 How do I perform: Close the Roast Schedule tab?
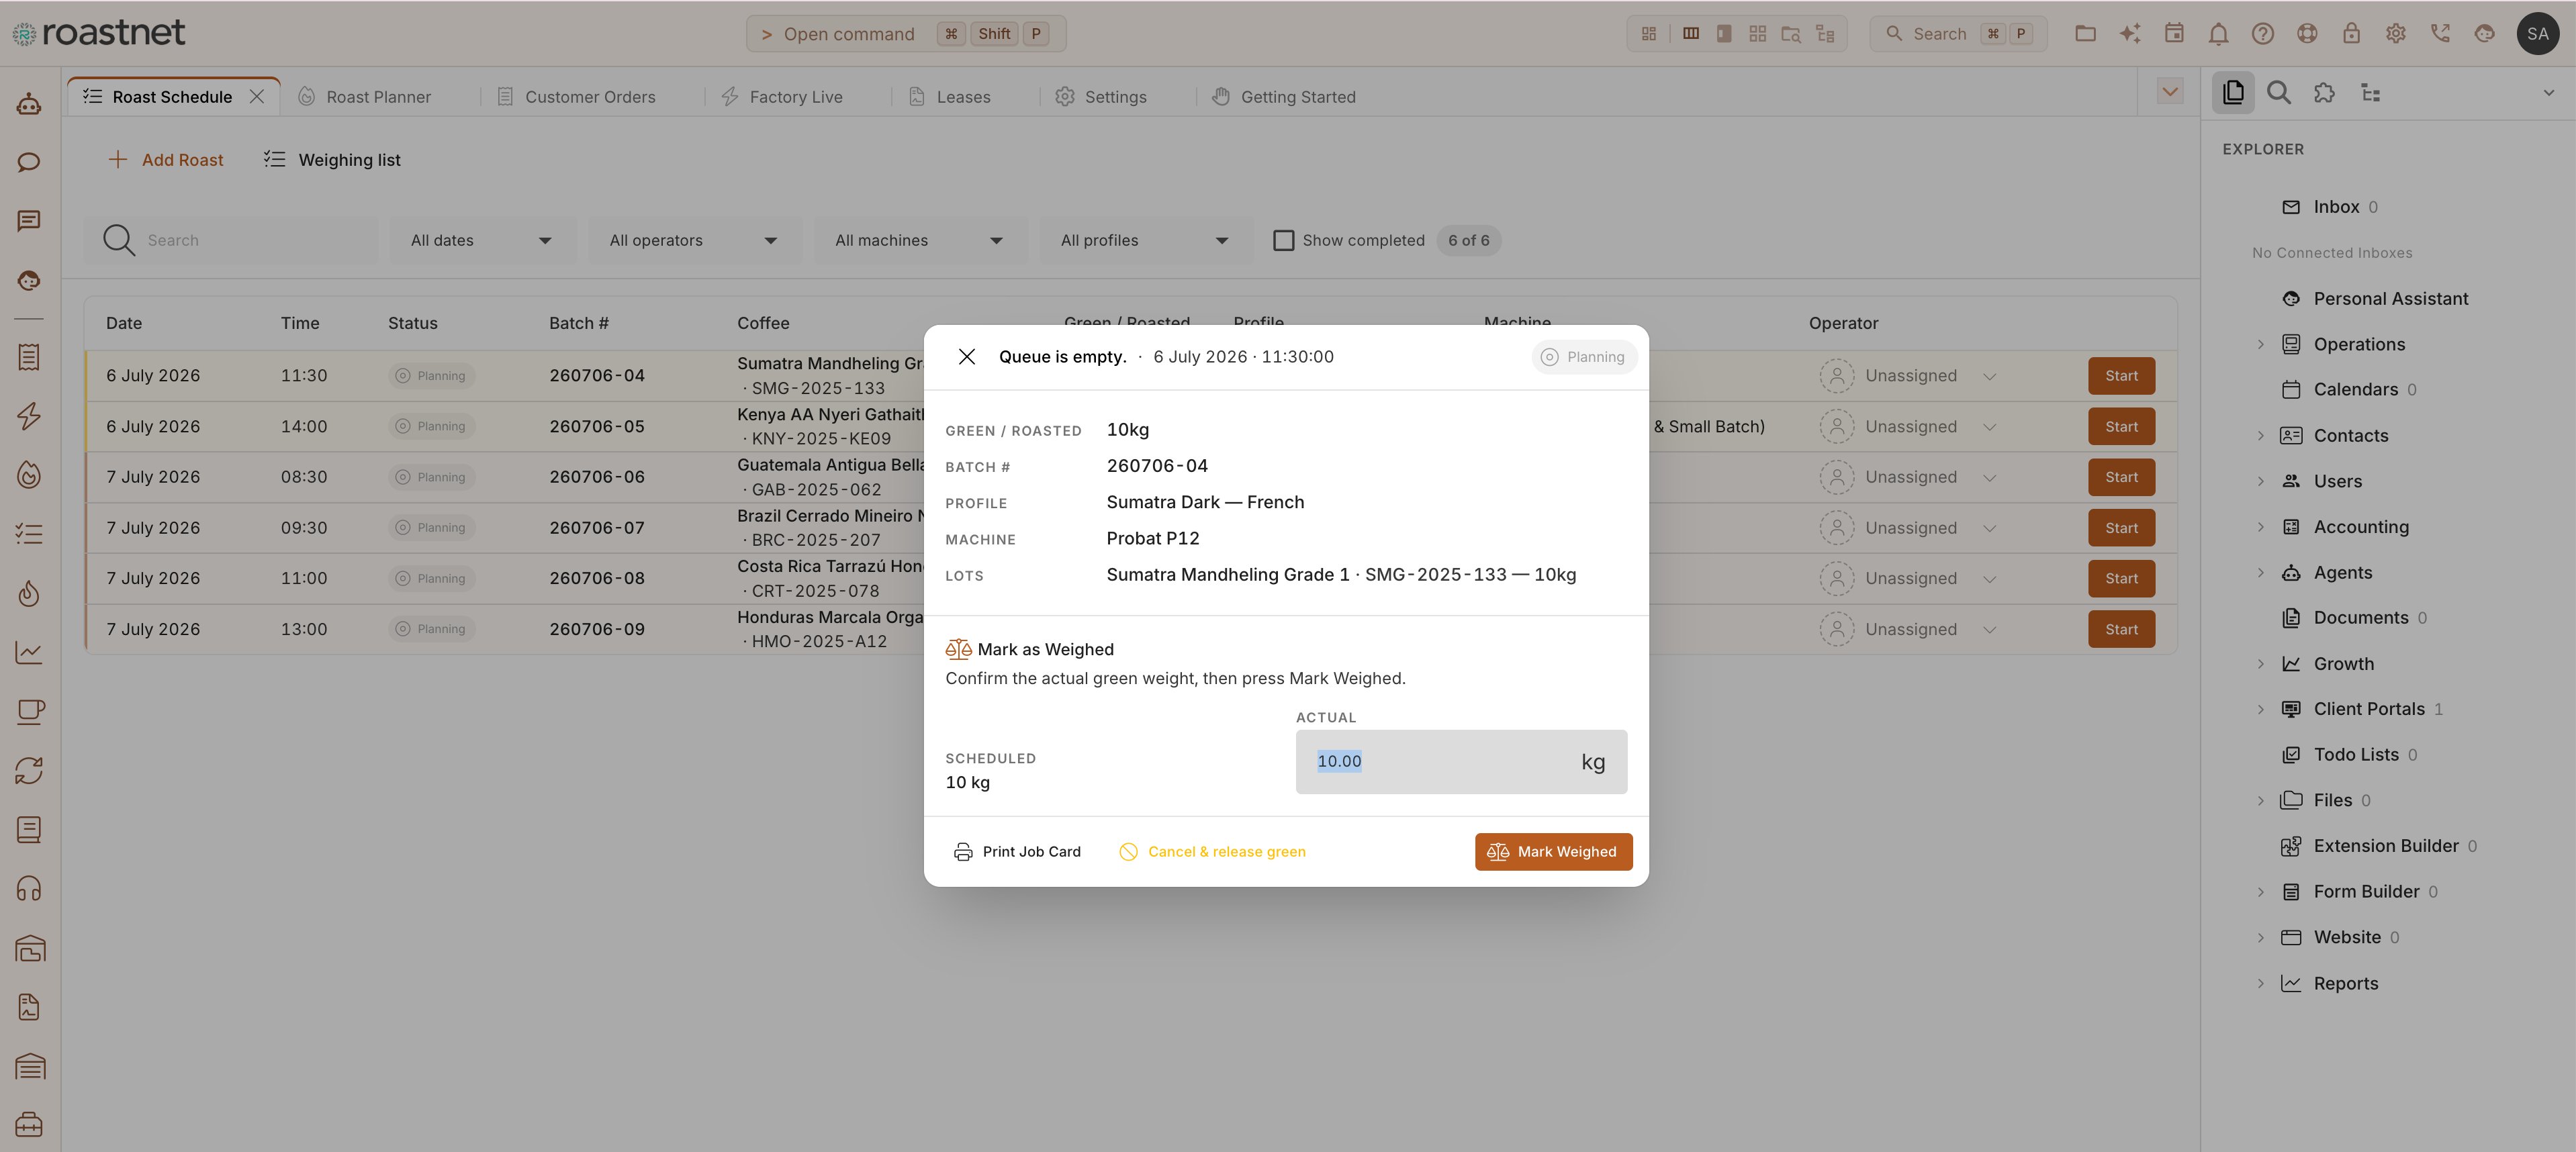coord(257,96)
